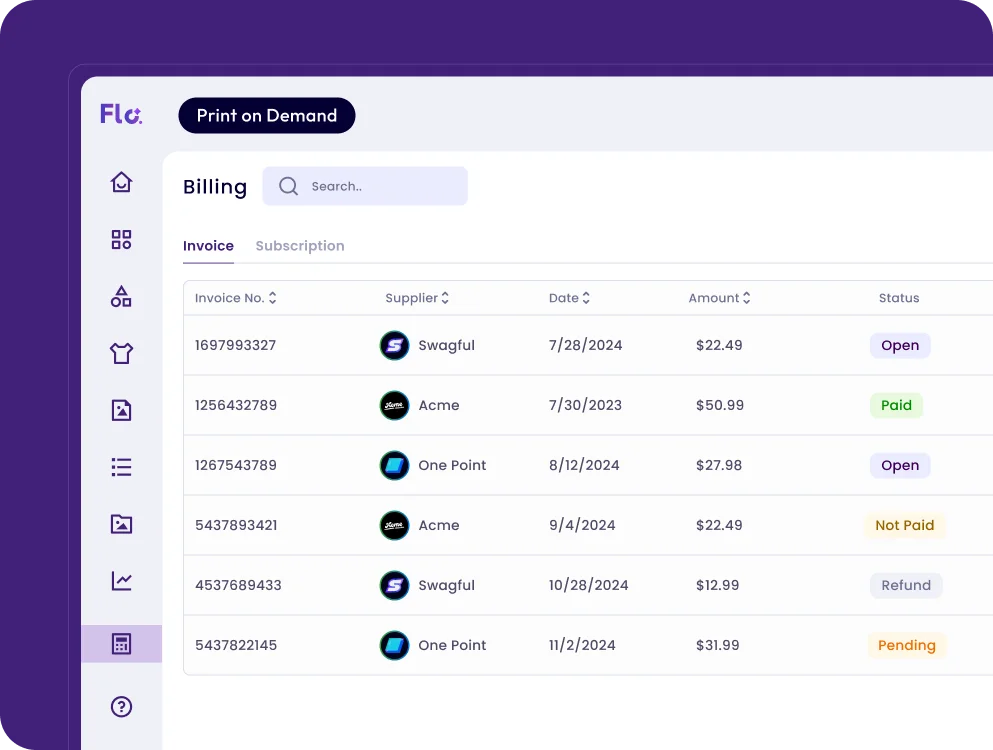Click the amount $12.99
The height and width of the screenshot is (750, 993).
(x=718, y=585)
